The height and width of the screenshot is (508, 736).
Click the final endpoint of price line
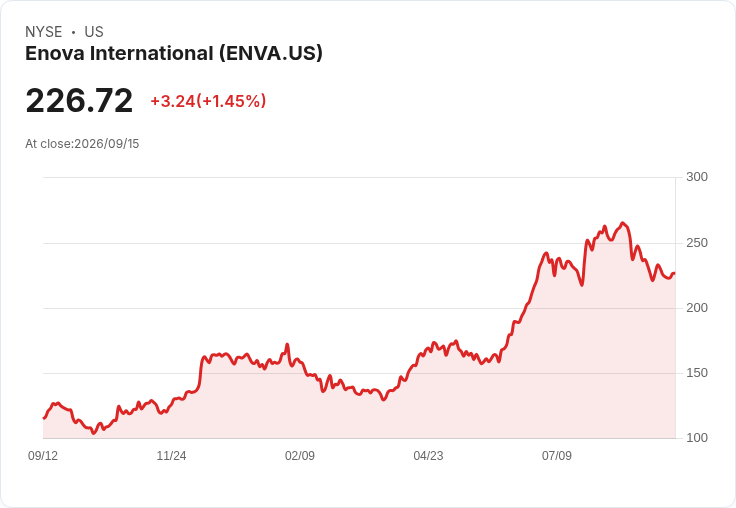(x=675, y=273)
